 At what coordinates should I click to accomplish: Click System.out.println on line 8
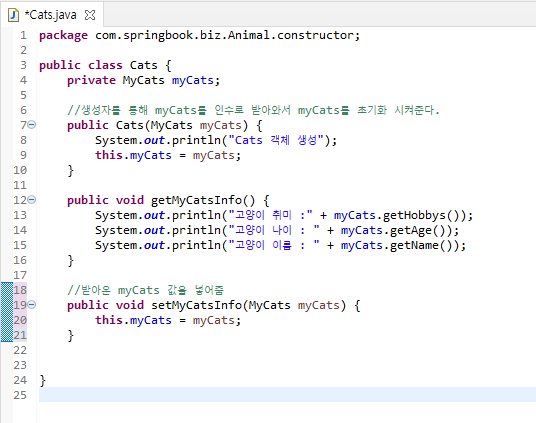click(x=158, y=140)
